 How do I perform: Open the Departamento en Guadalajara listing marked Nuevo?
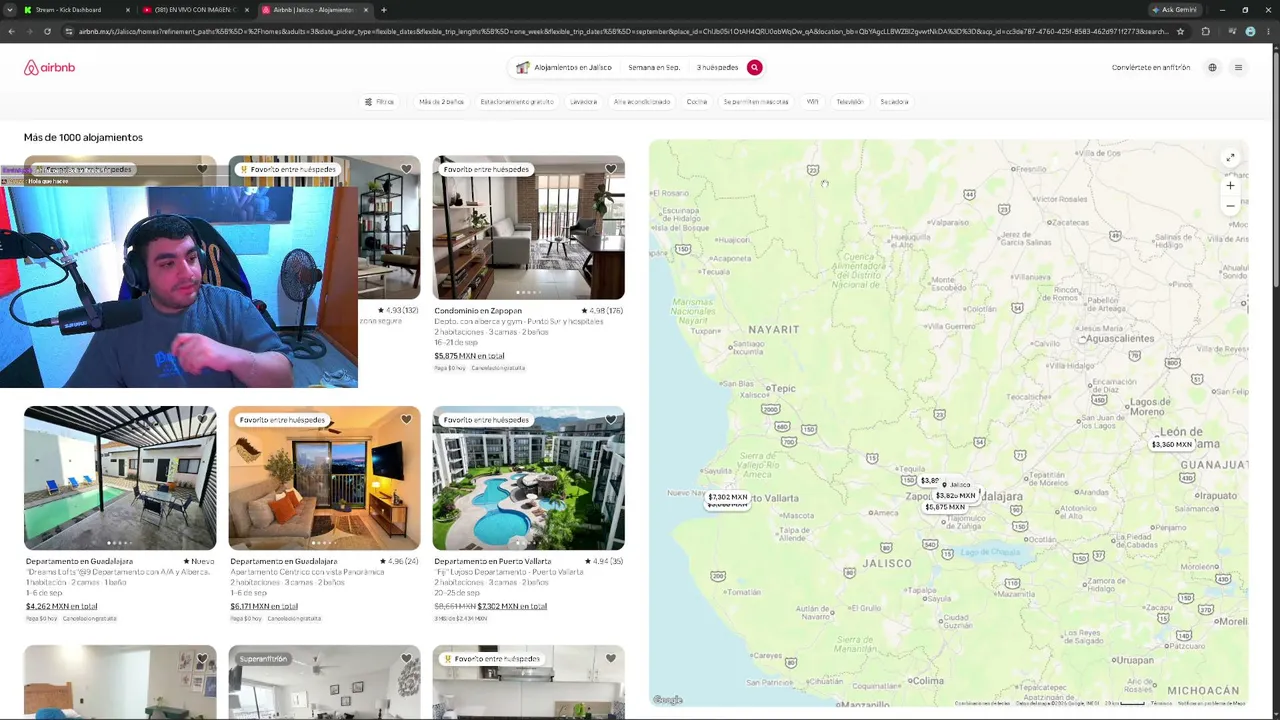(x=79, y=561)
